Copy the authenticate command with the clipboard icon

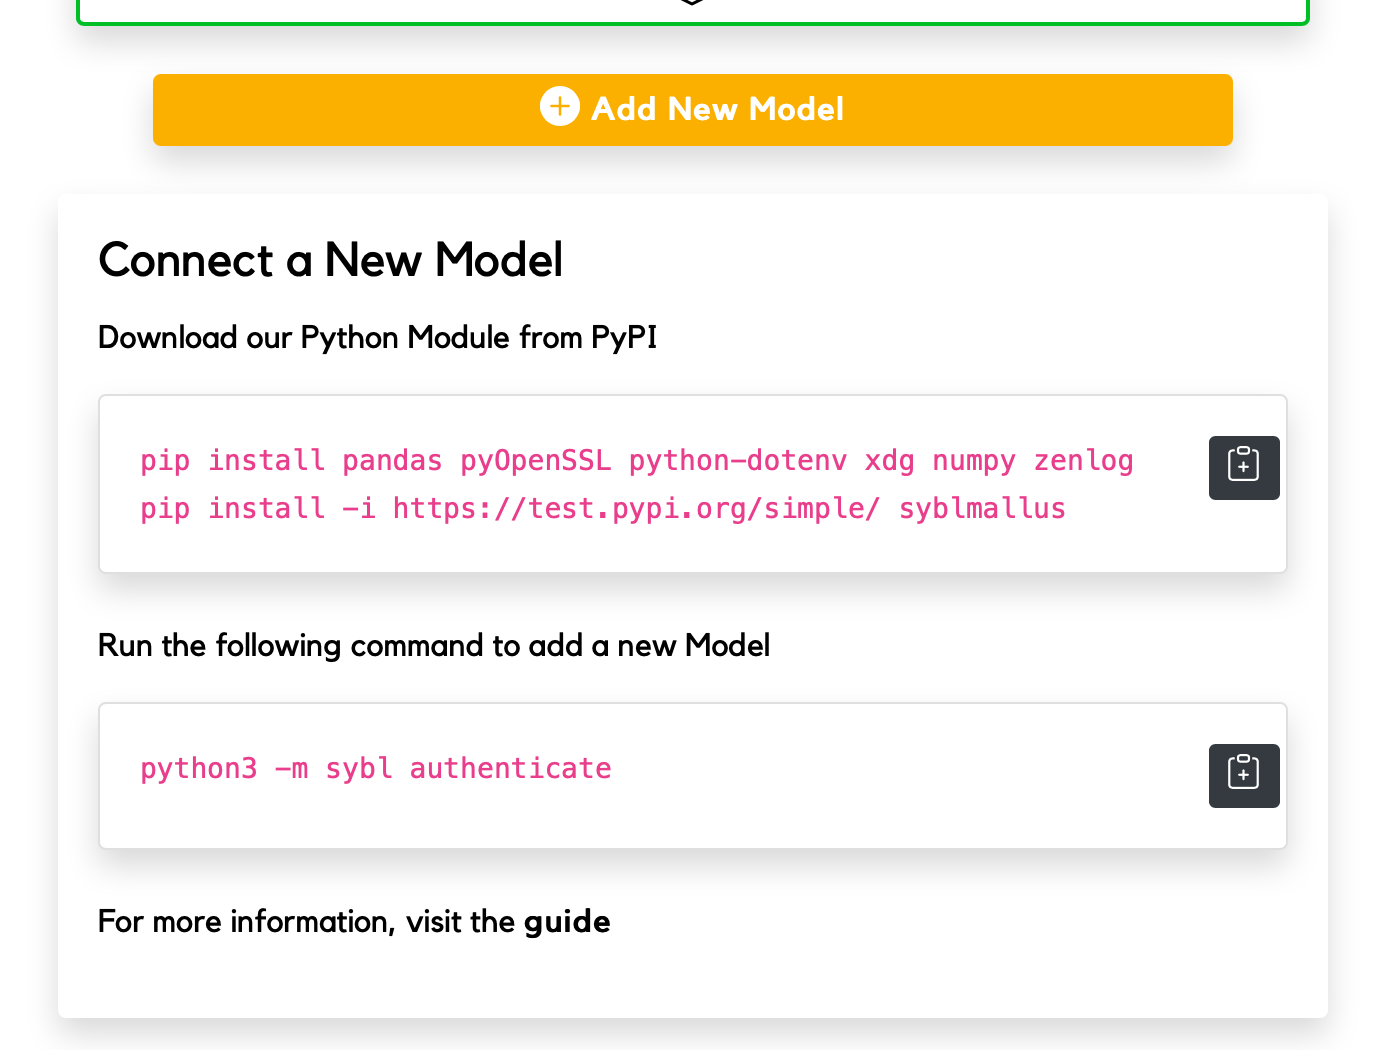tap(1243, 775)
